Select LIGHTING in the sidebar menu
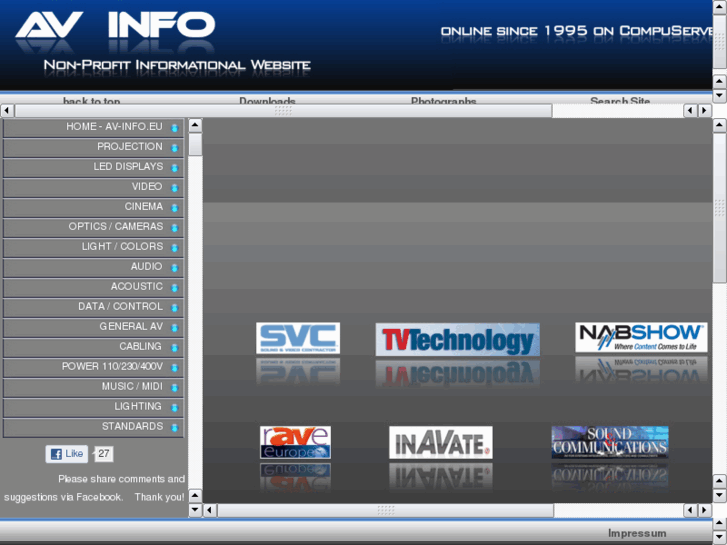The image size is (727, 545). [x=93, y=407]
